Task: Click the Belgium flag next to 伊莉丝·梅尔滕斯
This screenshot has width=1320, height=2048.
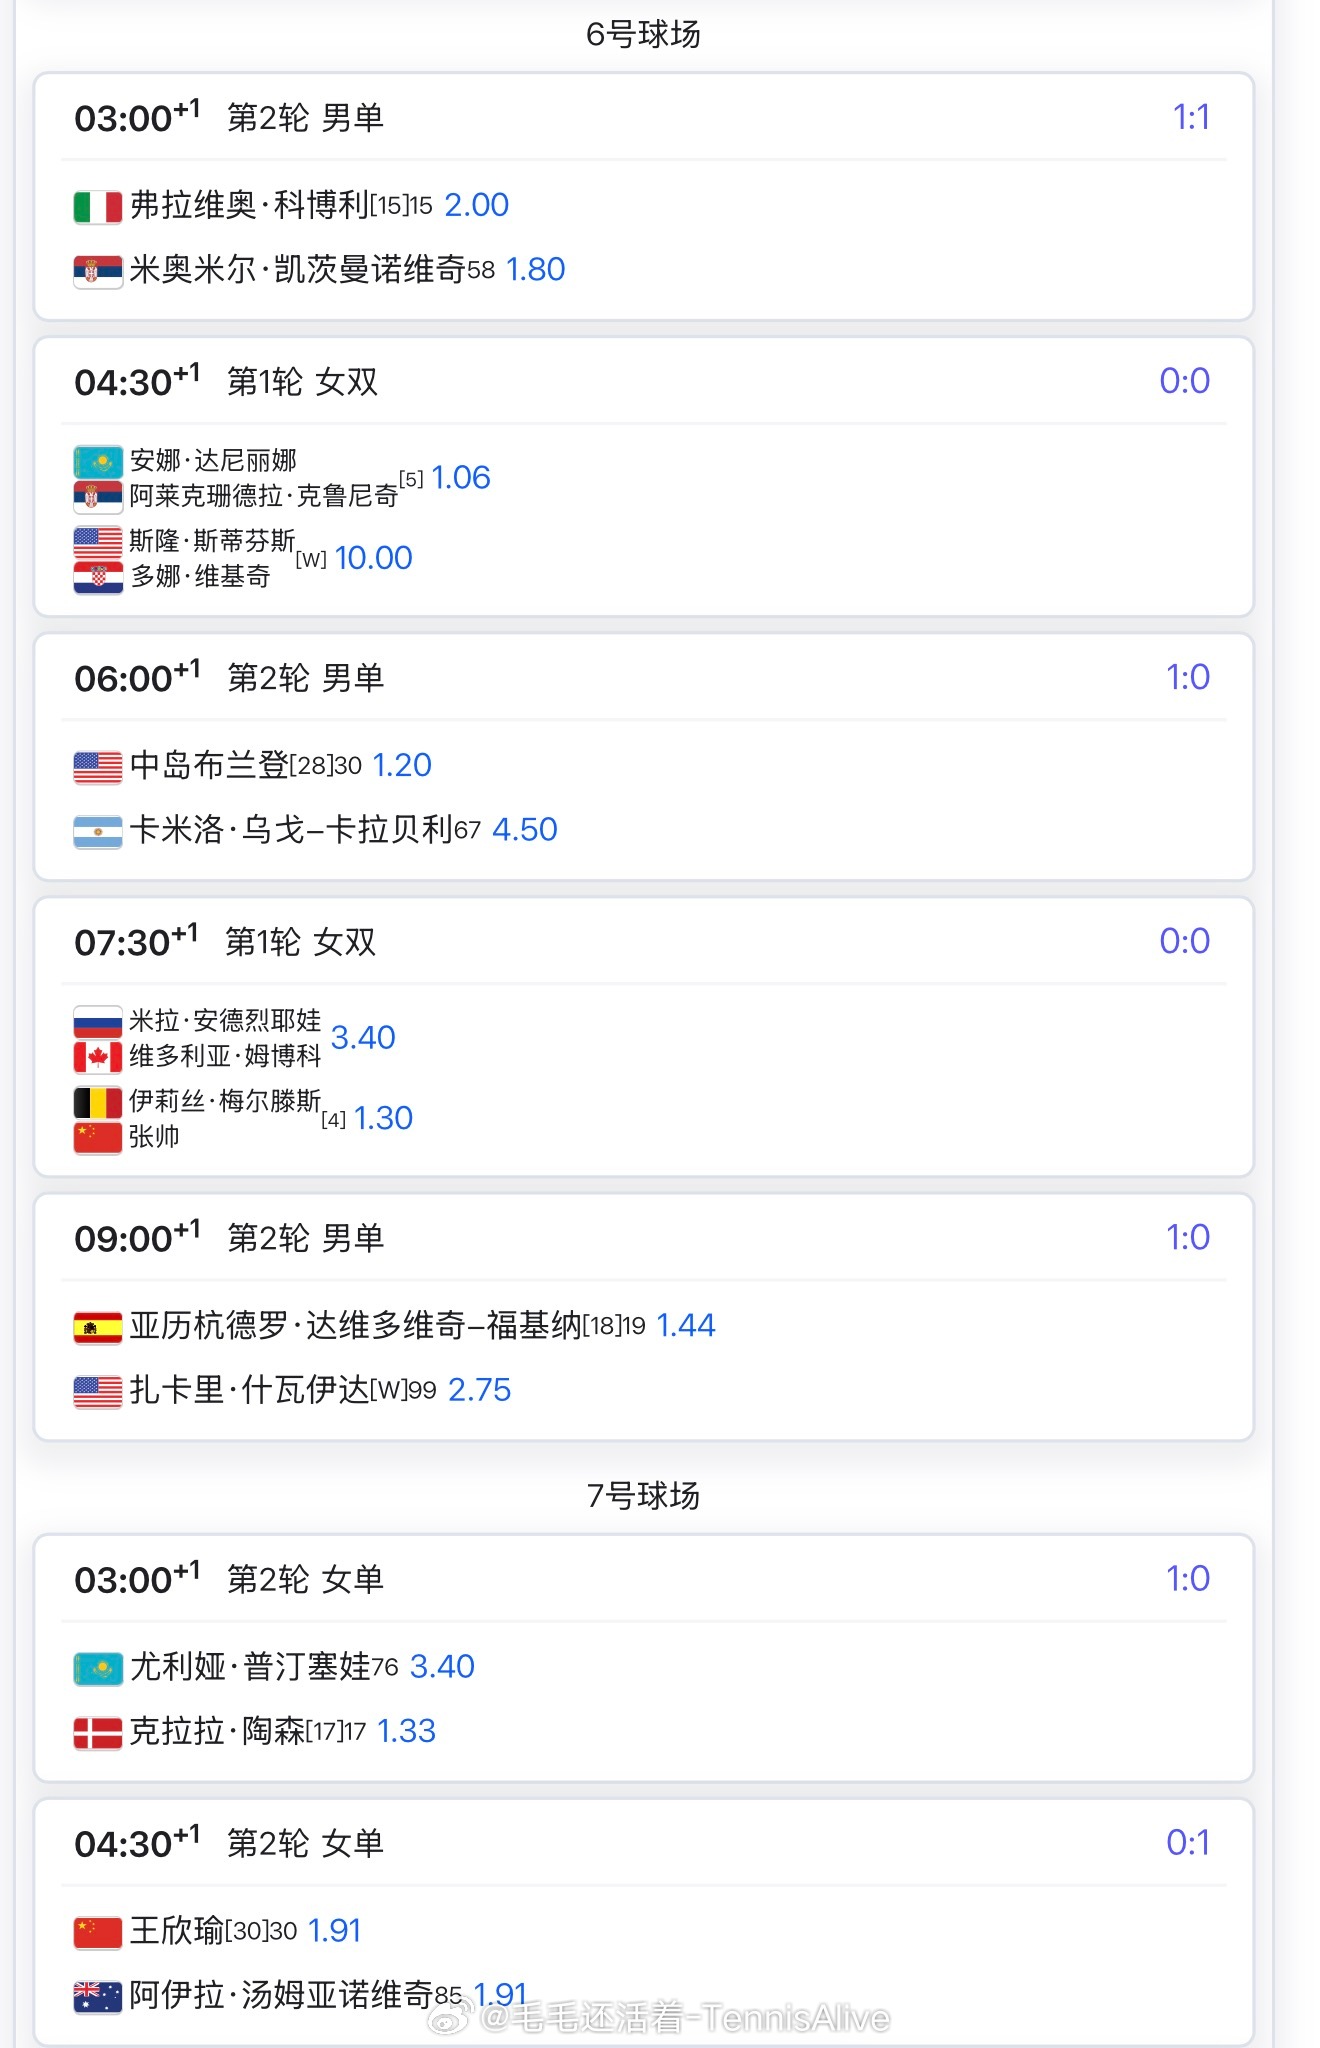Action: pos(98,1102)
